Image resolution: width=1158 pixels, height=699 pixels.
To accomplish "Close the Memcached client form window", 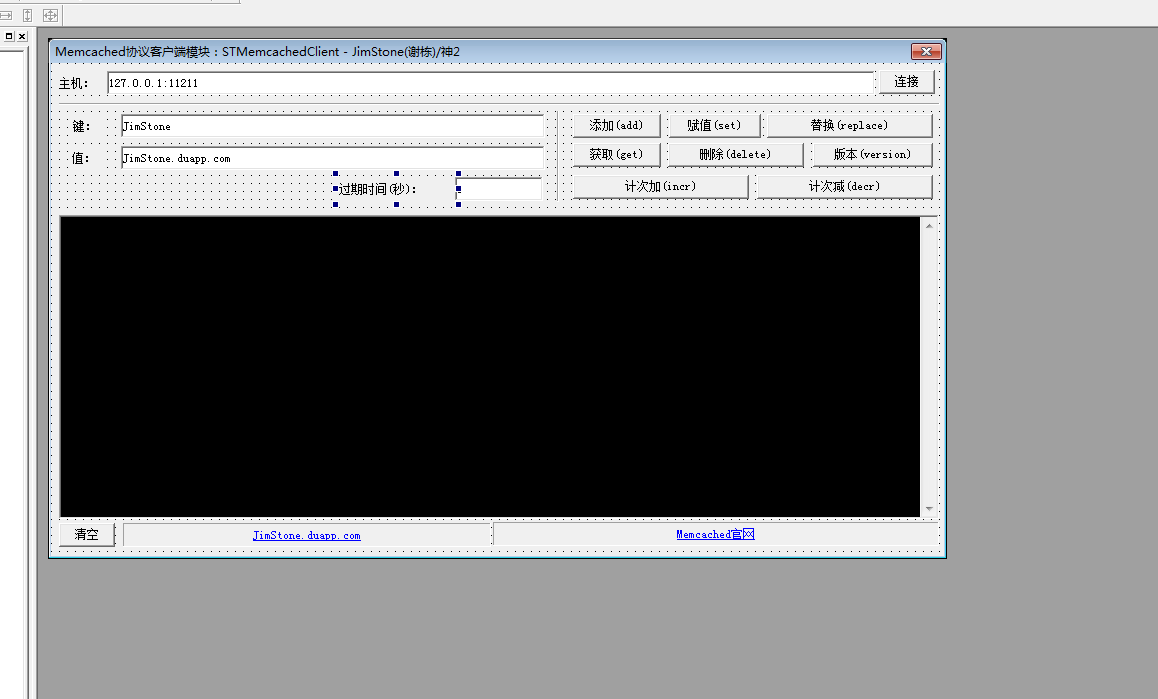I will pos(926,51).
